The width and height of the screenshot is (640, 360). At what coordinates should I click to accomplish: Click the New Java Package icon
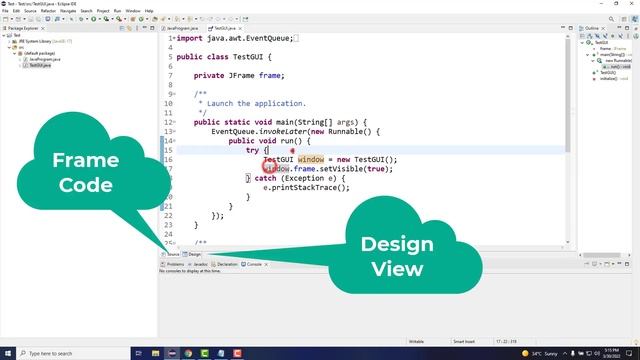coord(133,19)
